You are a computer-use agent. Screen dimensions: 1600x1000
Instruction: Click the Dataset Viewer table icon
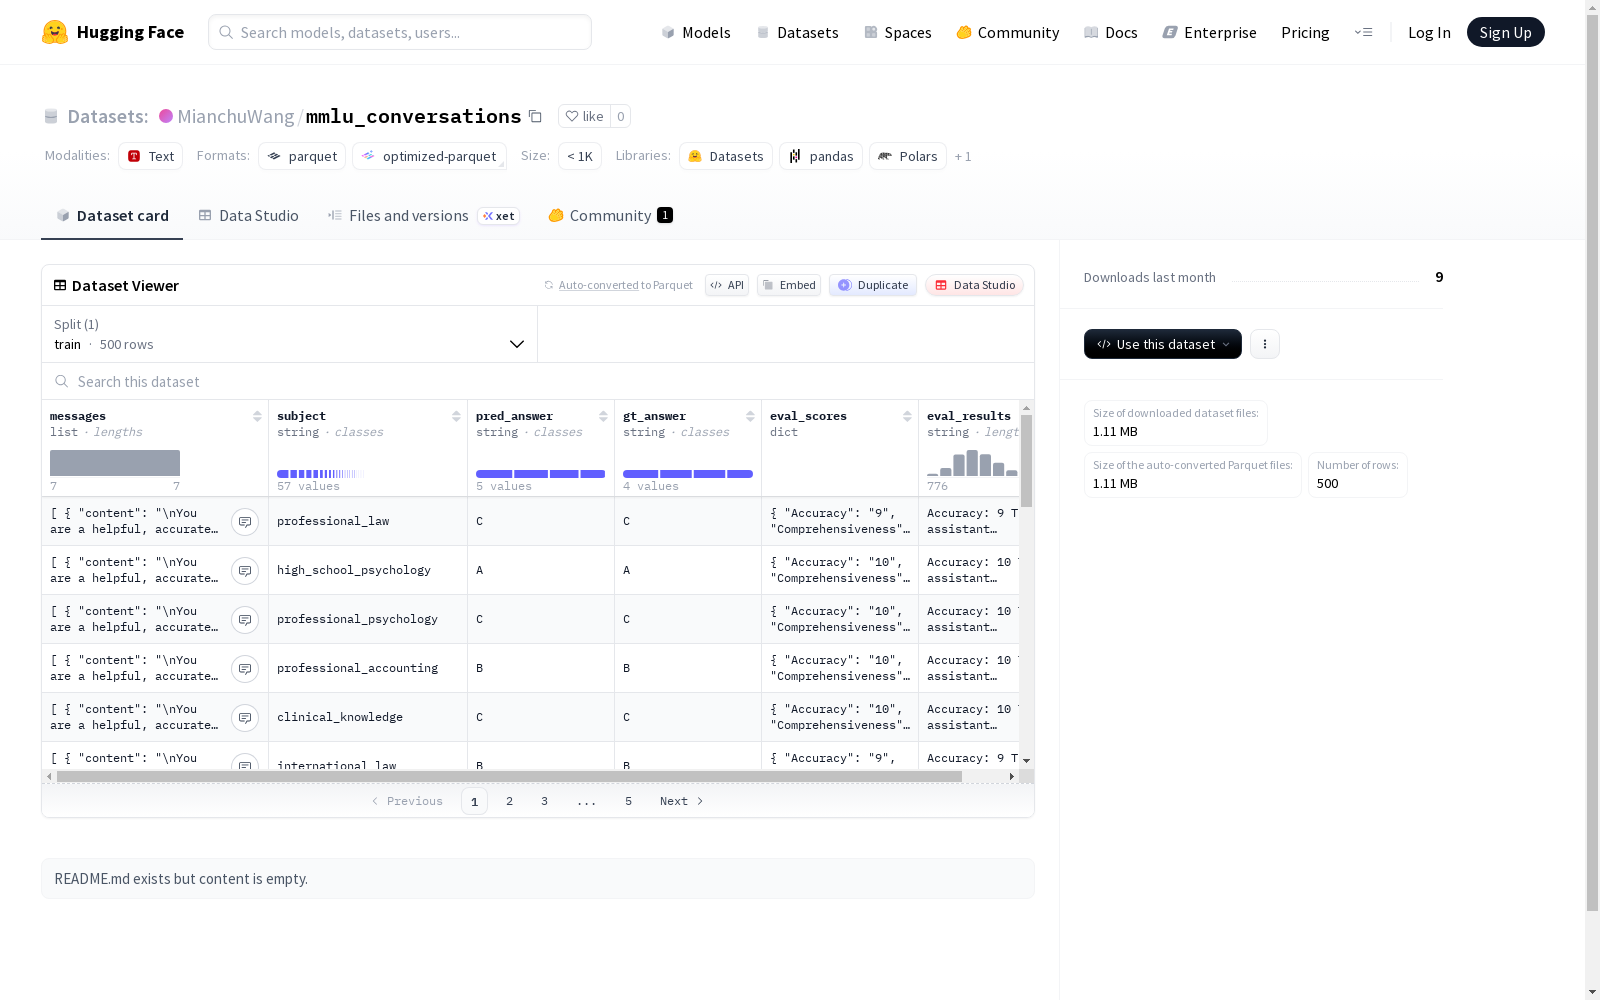pyautogui.click(x=60, y=285)
